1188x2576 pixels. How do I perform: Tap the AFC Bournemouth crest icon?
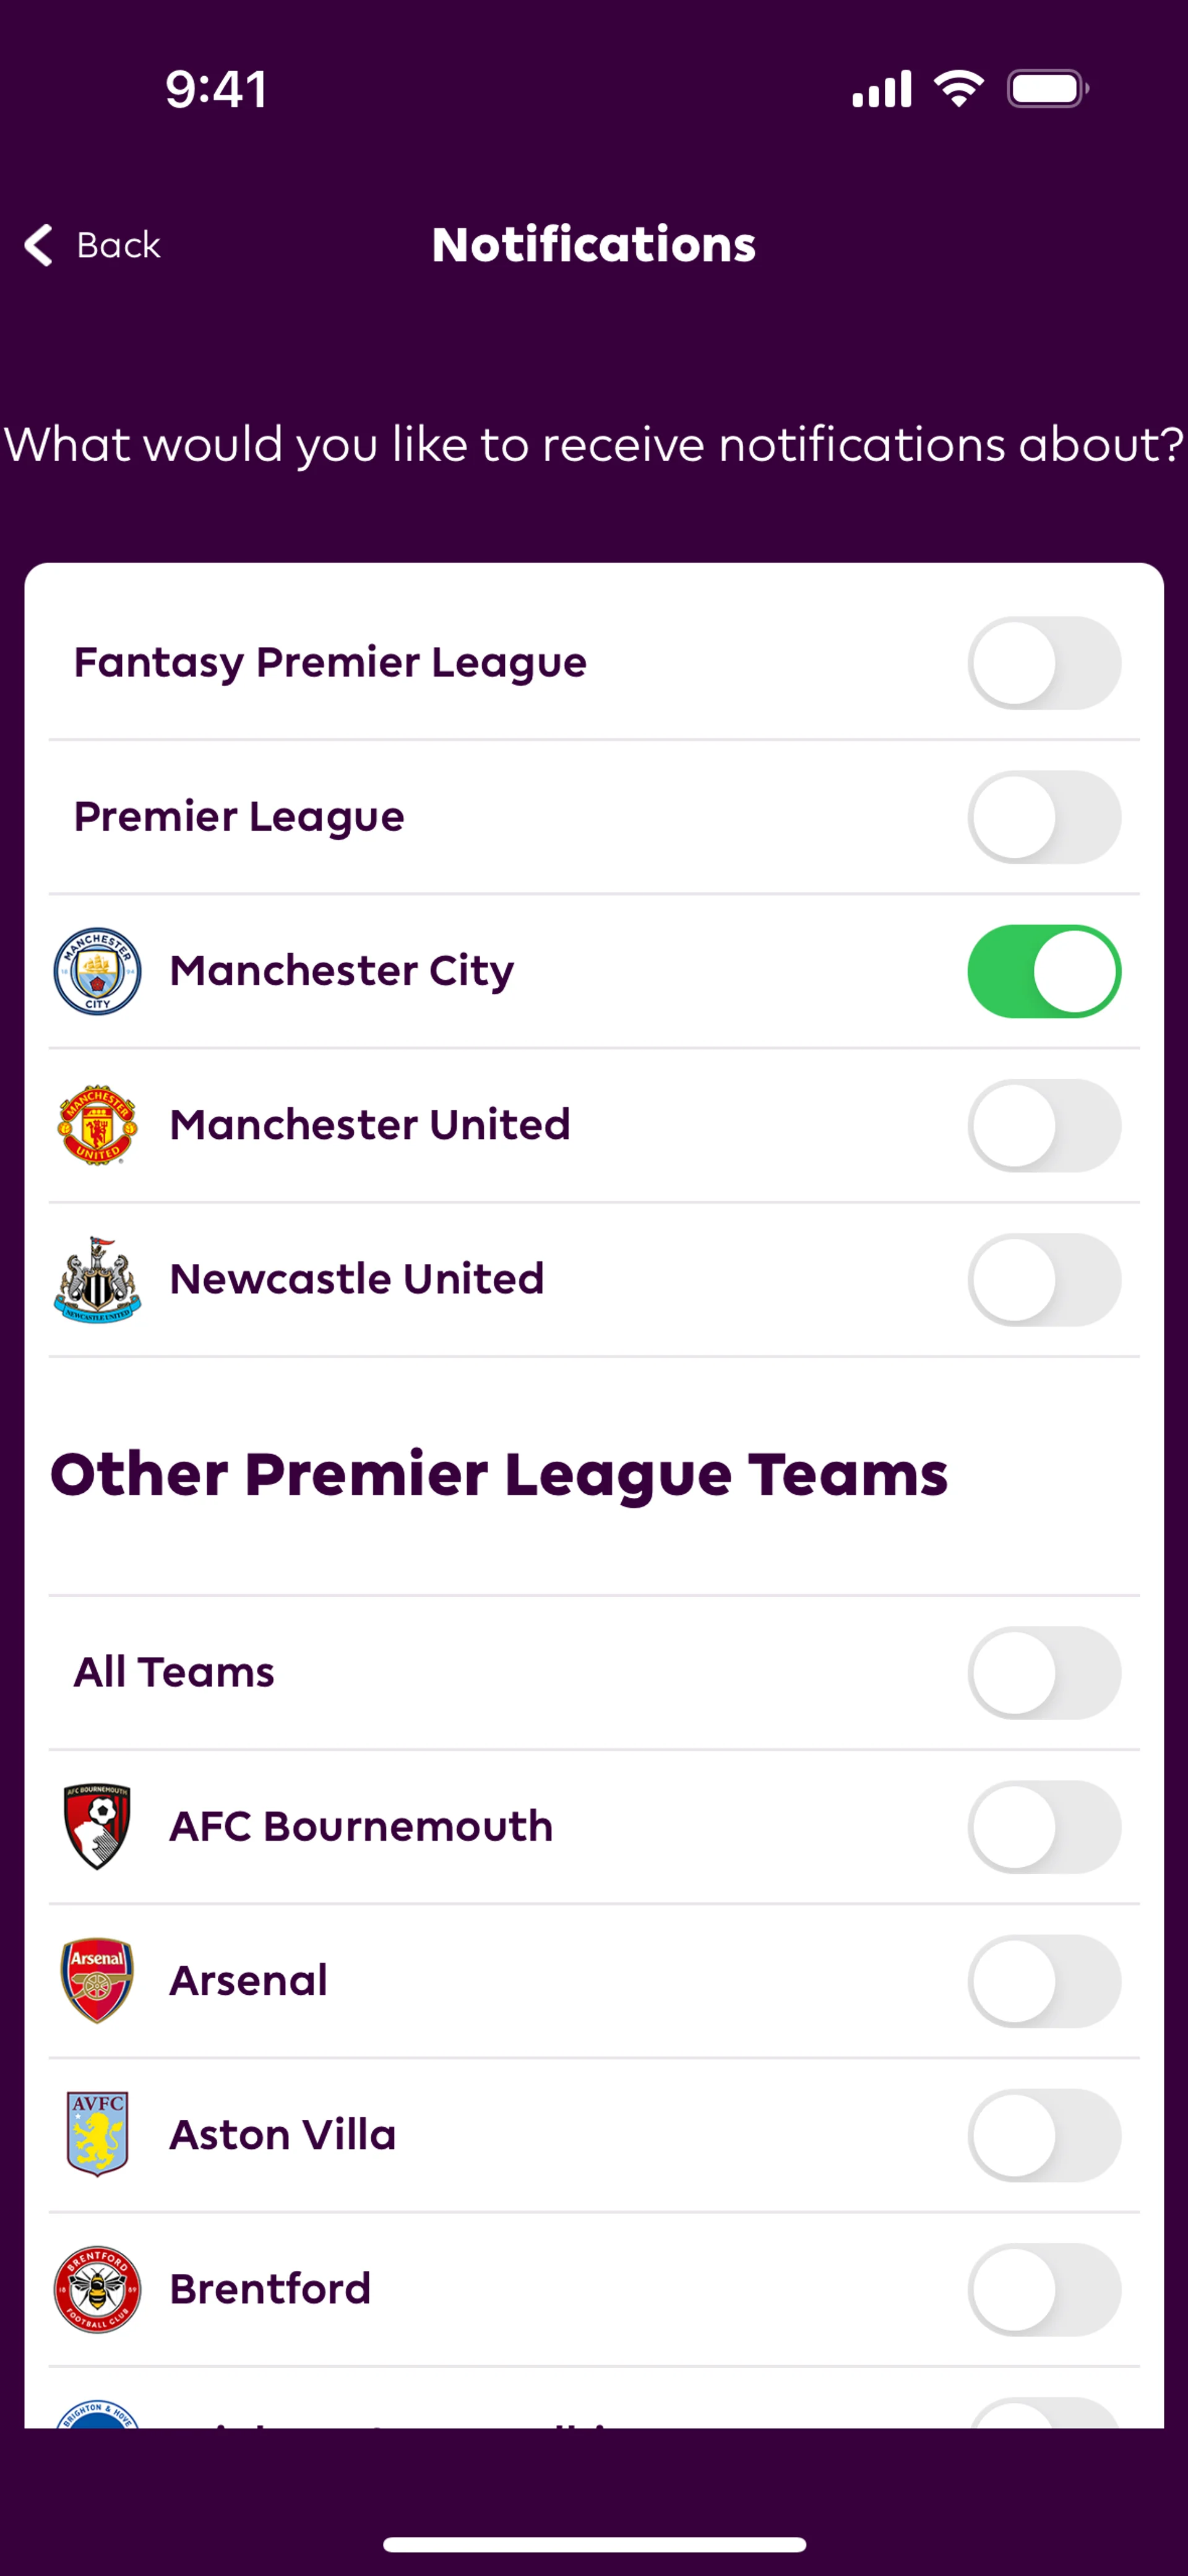[97, 1826]
